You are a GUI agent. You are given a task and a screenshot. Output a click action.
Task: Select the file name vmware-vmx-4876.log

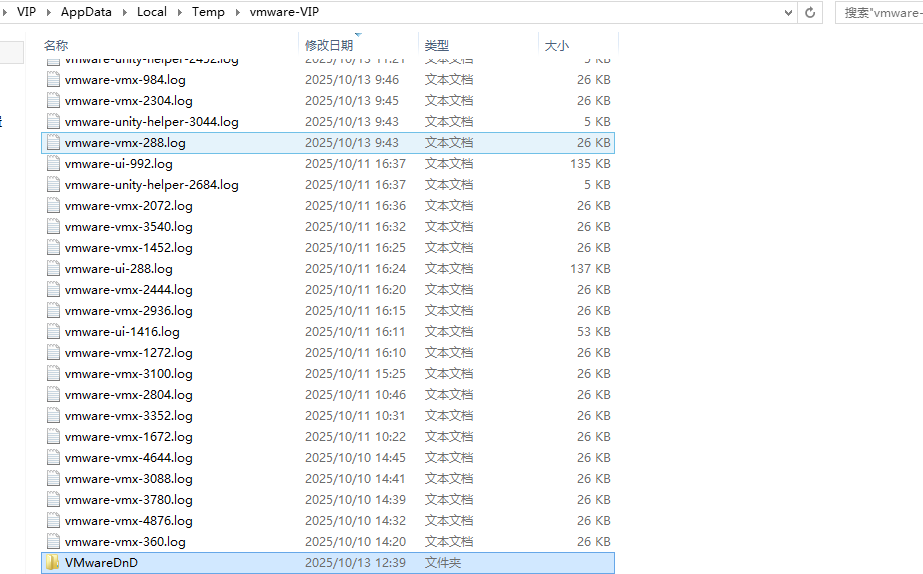click(128, 520)
